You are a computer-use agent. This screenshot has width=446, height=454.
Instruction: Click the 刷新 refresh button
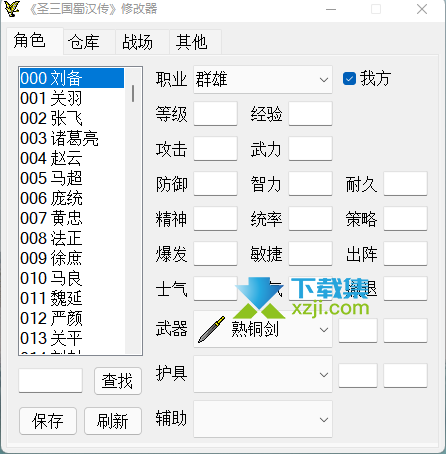113,421
